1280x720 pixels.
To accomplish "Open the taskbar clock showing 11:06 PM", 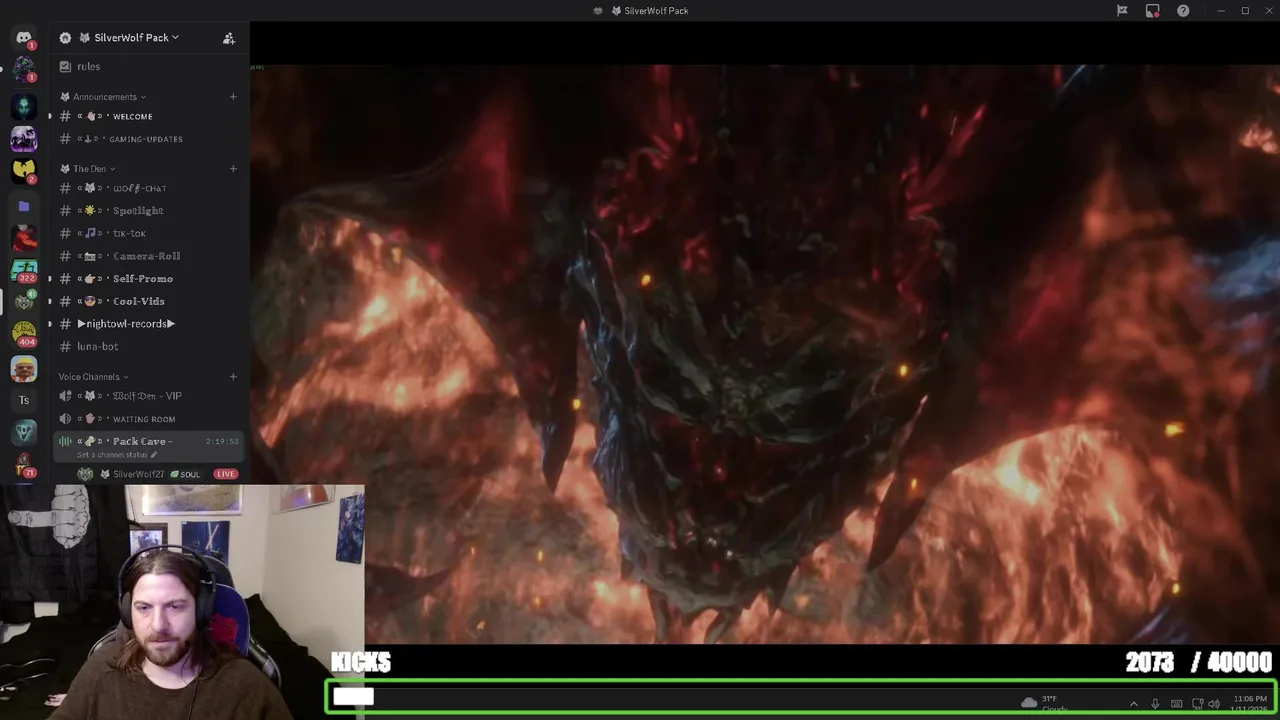I will [1250, 703].
